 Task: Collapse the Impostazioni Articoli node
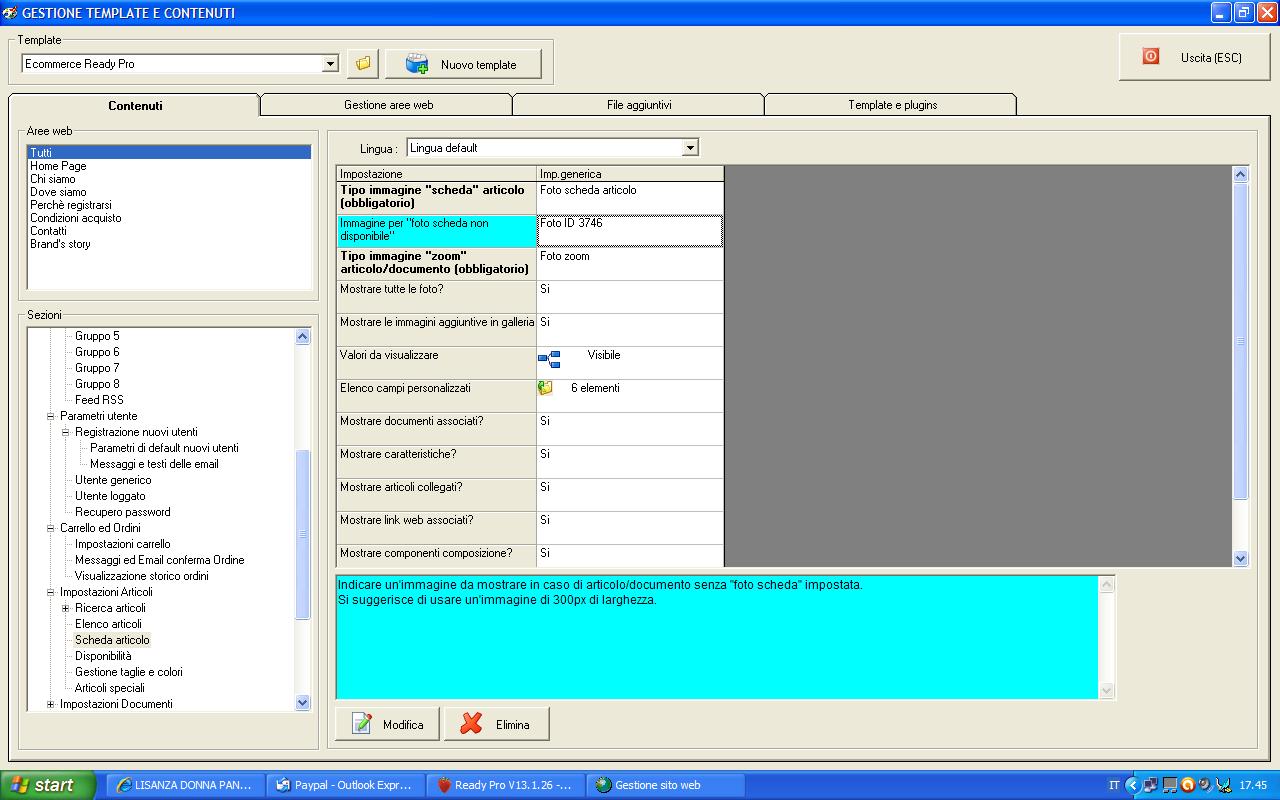(51, 592)
